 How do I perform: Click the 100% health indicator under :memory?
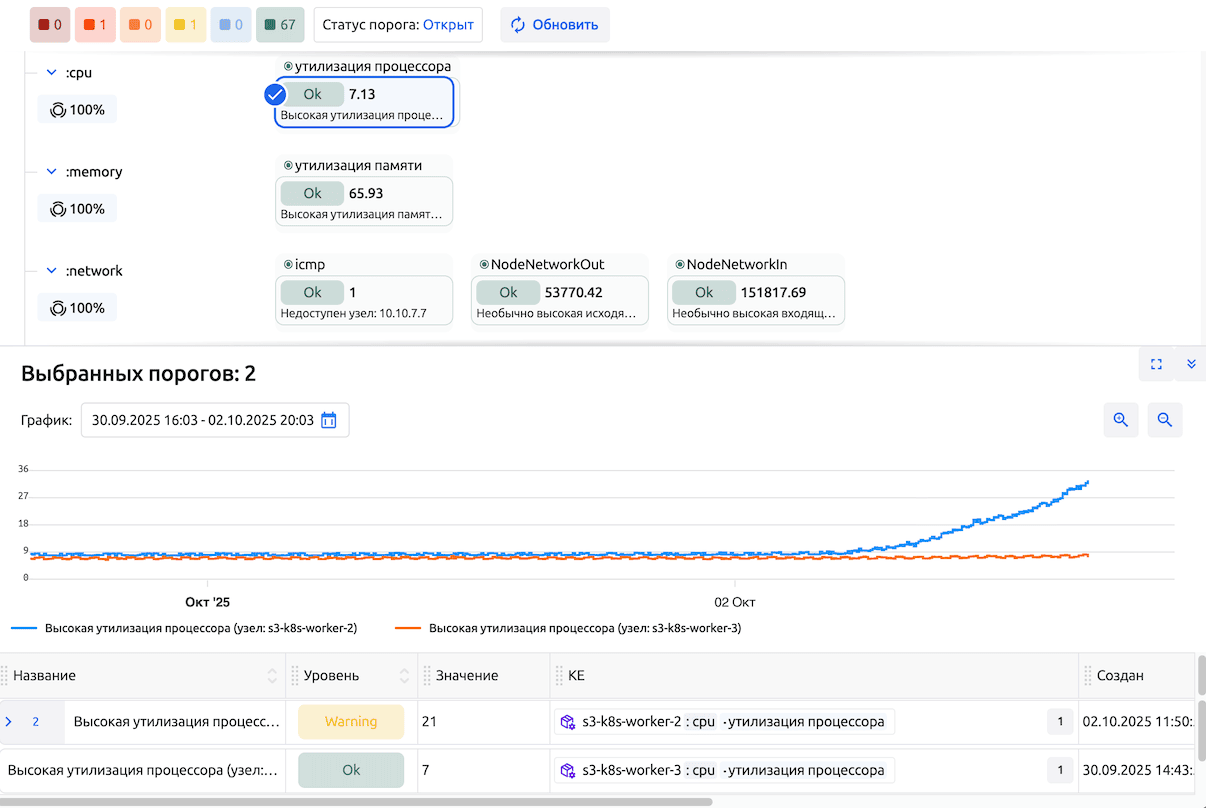tap(77, 209)
